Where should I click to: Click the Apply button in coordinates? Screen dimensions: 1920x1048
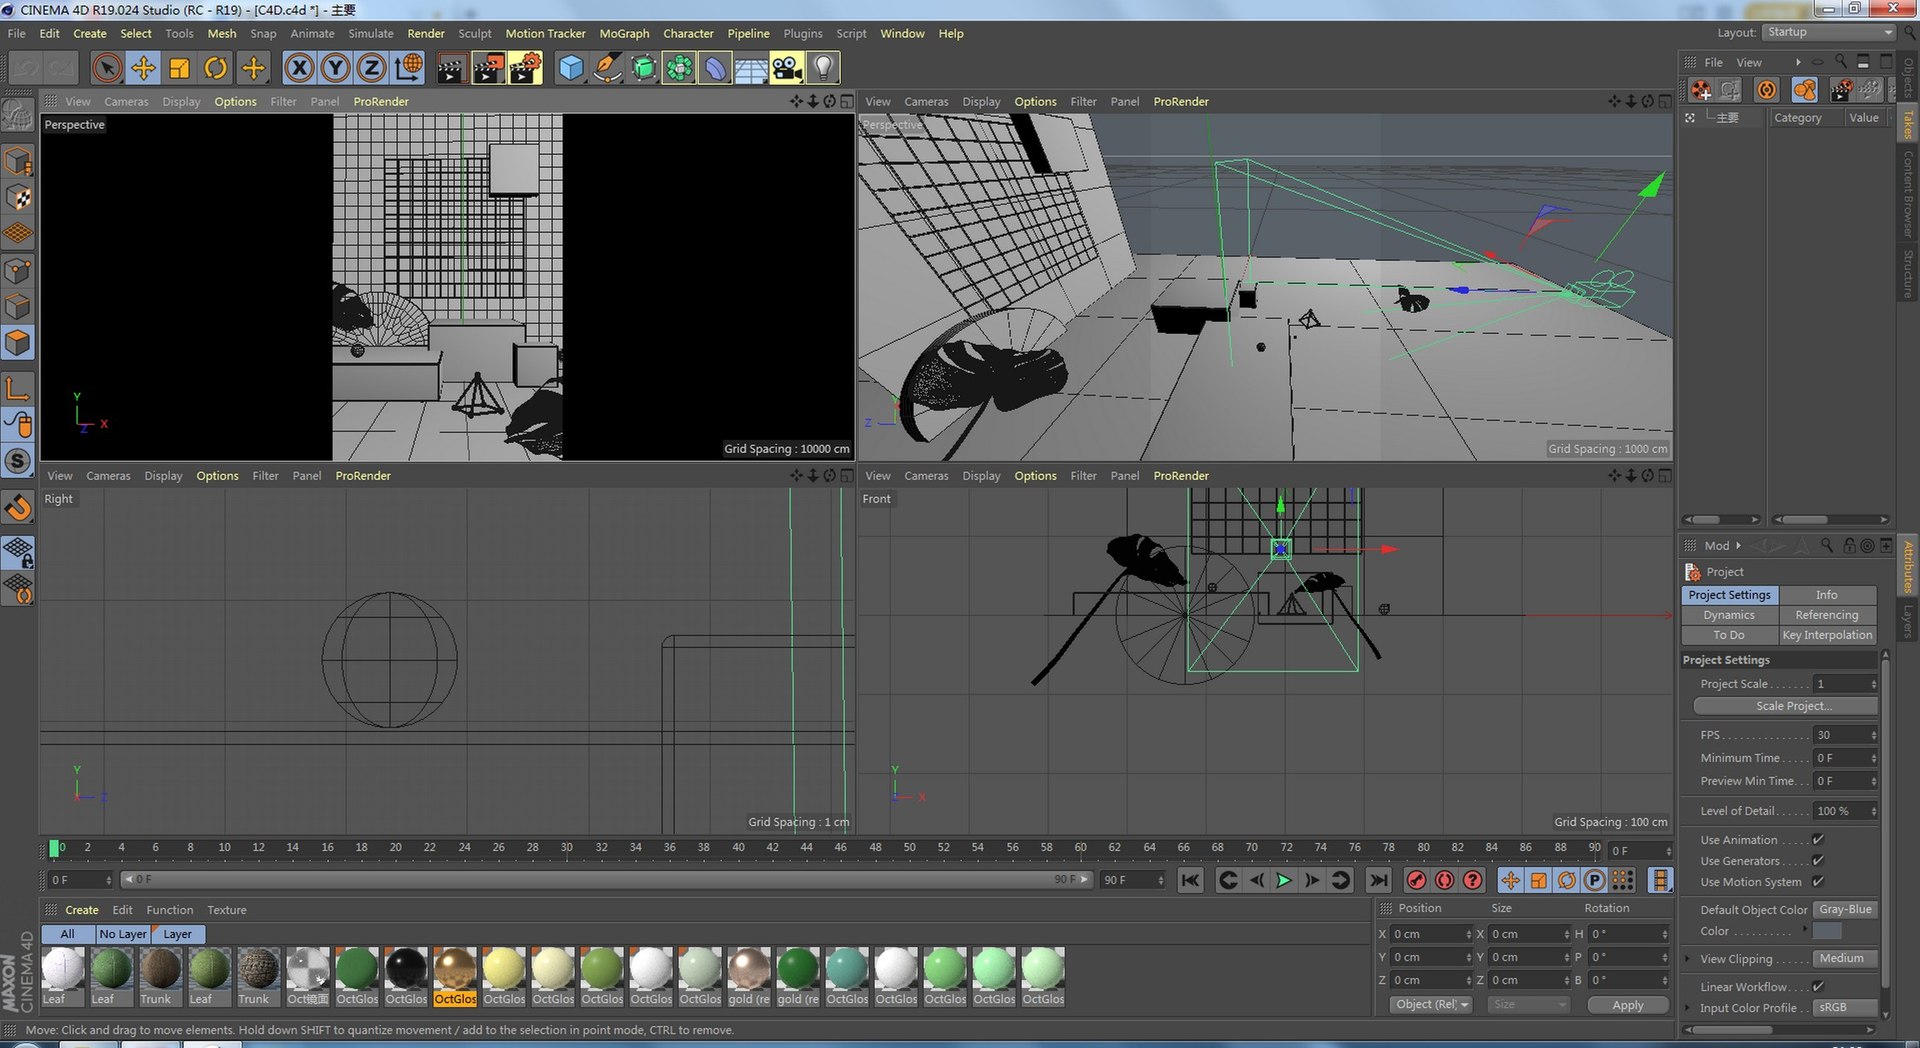pos(1628,1005)
